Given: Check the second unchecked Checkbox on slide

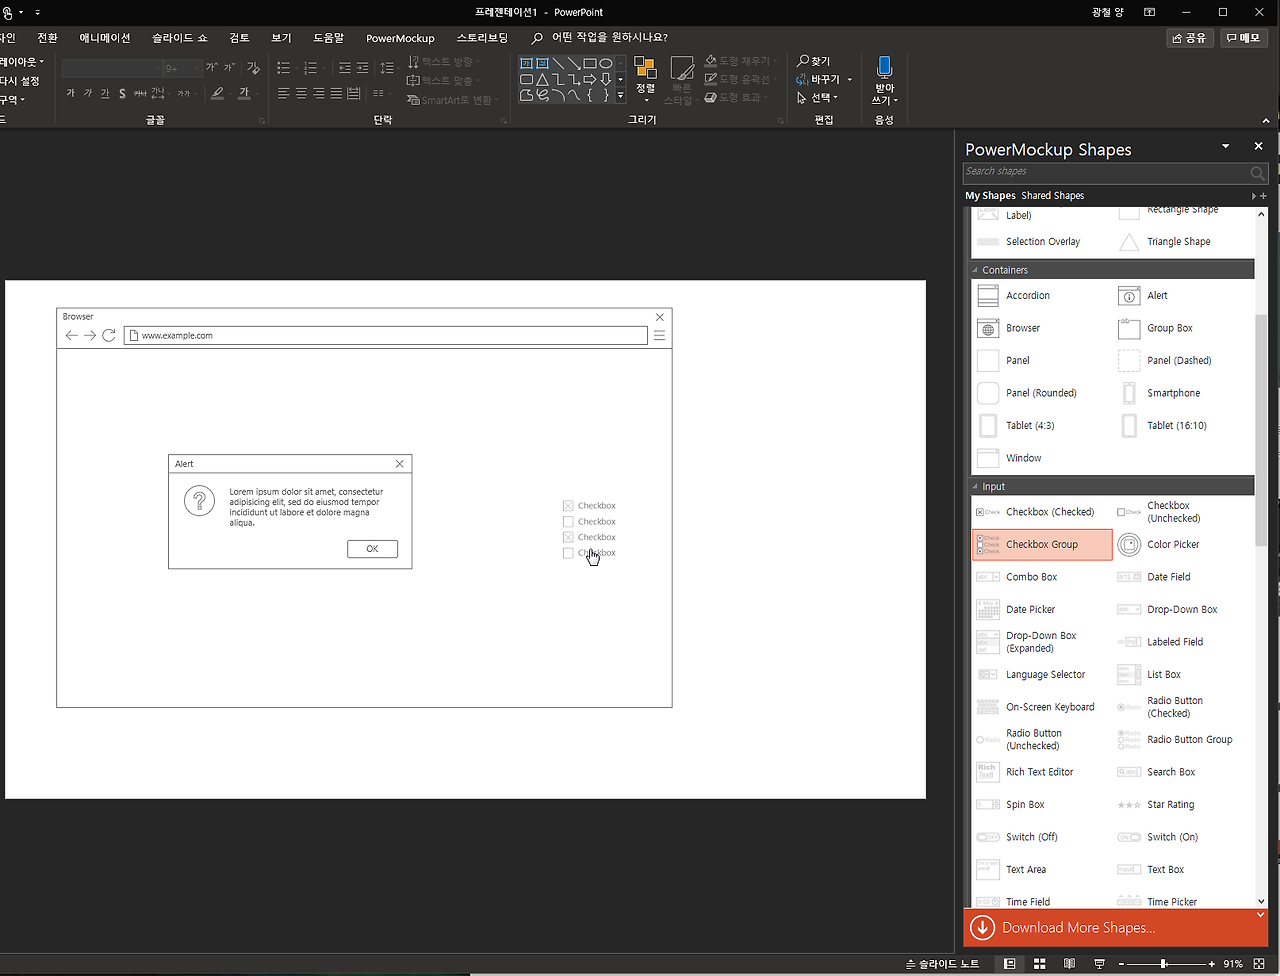Looking at the screenshot, I should pos(568,522).
